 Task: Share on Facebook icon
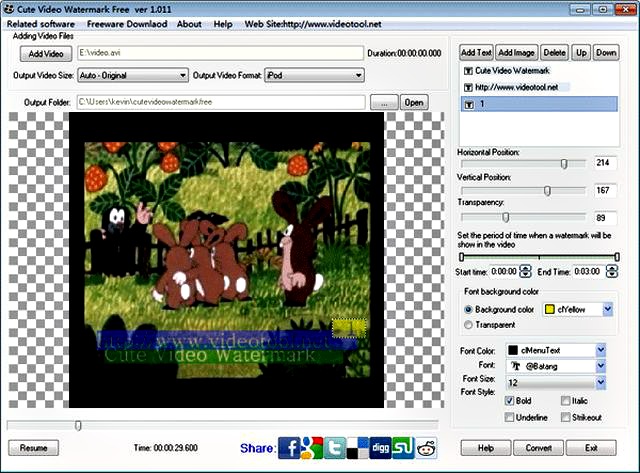289,448
